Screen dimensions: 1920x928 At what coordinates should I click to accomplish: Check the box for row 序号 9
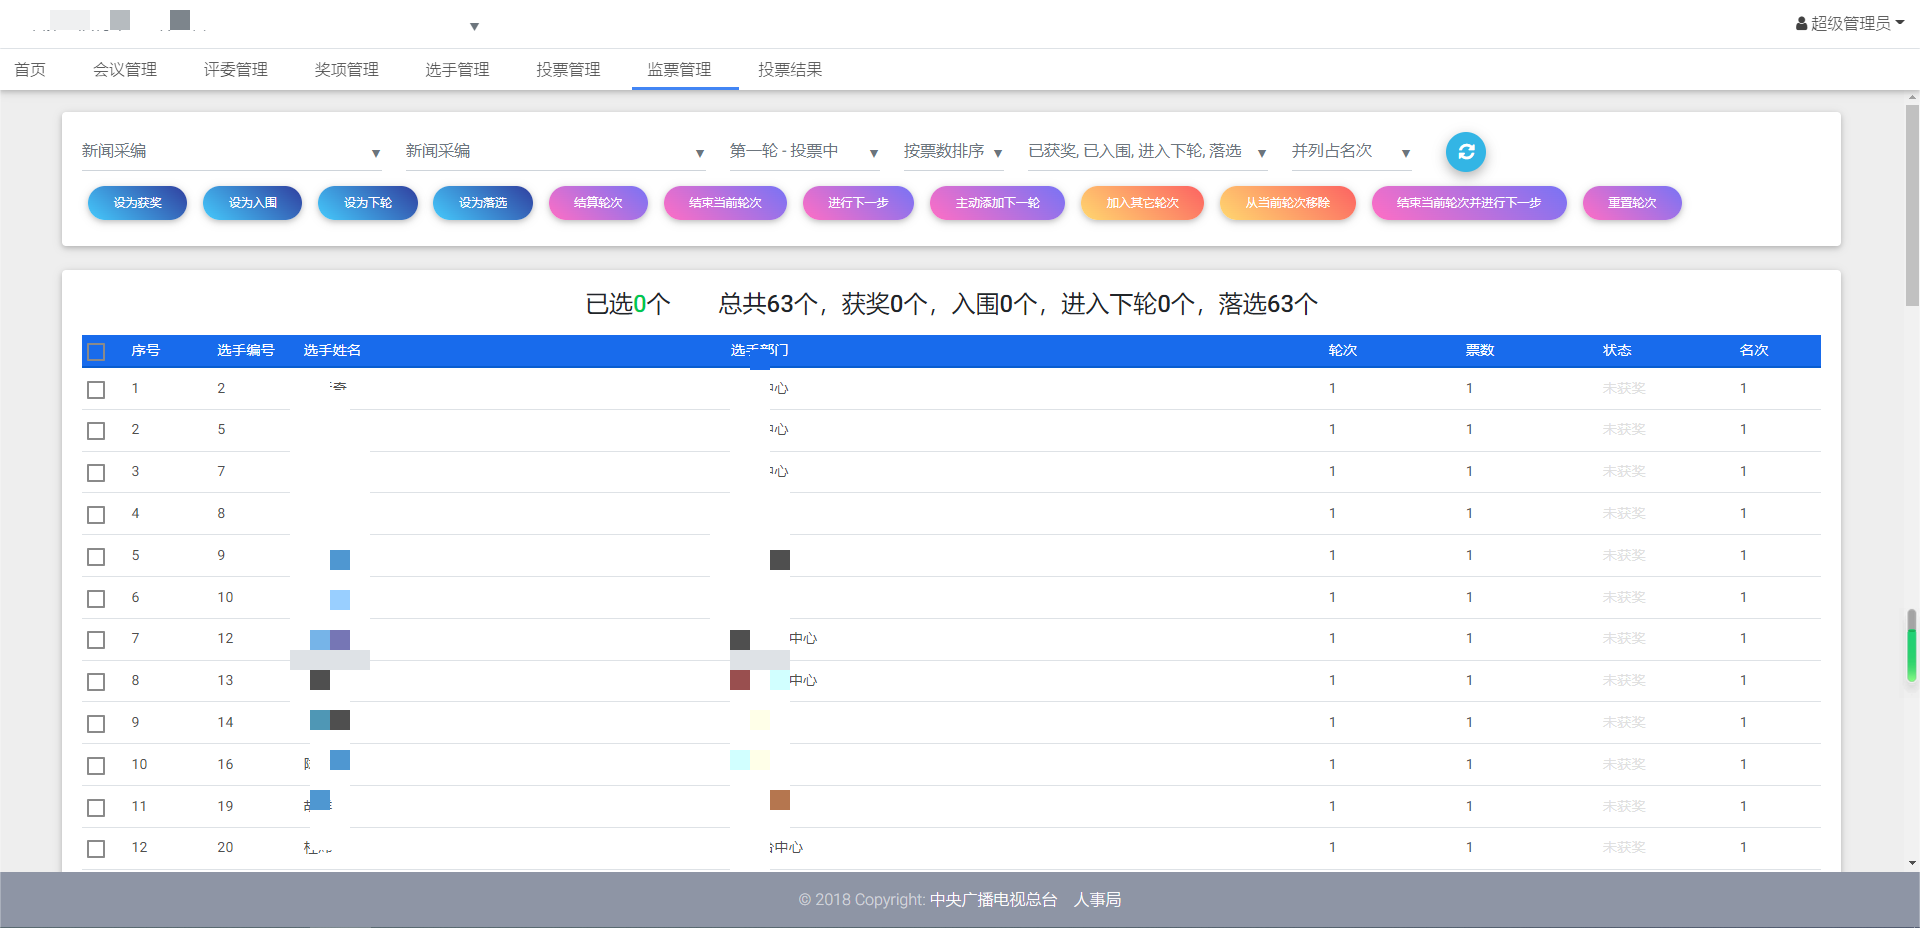(x=96, y=724)
